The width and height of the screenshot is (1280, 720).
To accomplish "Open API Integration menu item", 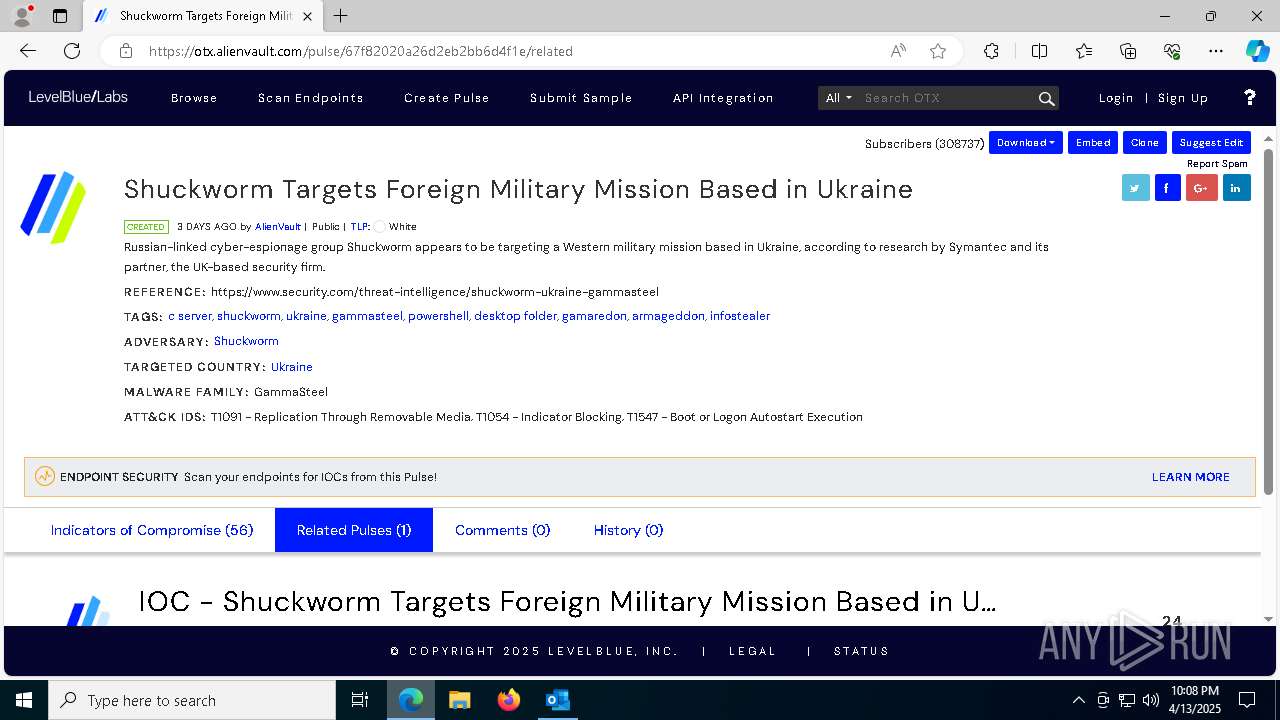I will pyautogui.click(x=723, y=98).
